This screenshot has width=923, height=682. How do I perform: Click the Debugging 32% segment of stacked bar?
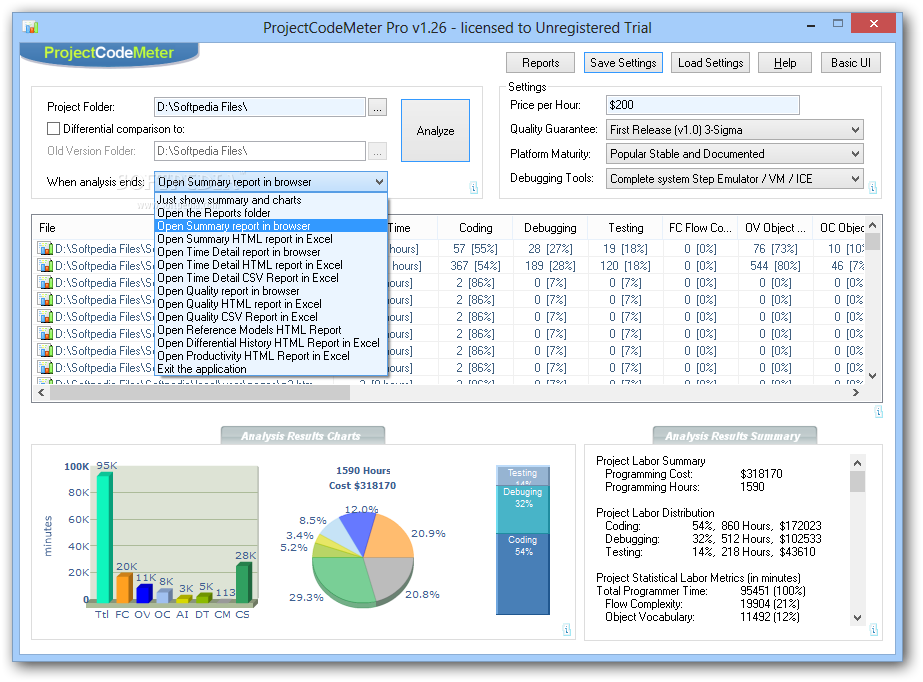pyautogui.click(x=523, y=509)
